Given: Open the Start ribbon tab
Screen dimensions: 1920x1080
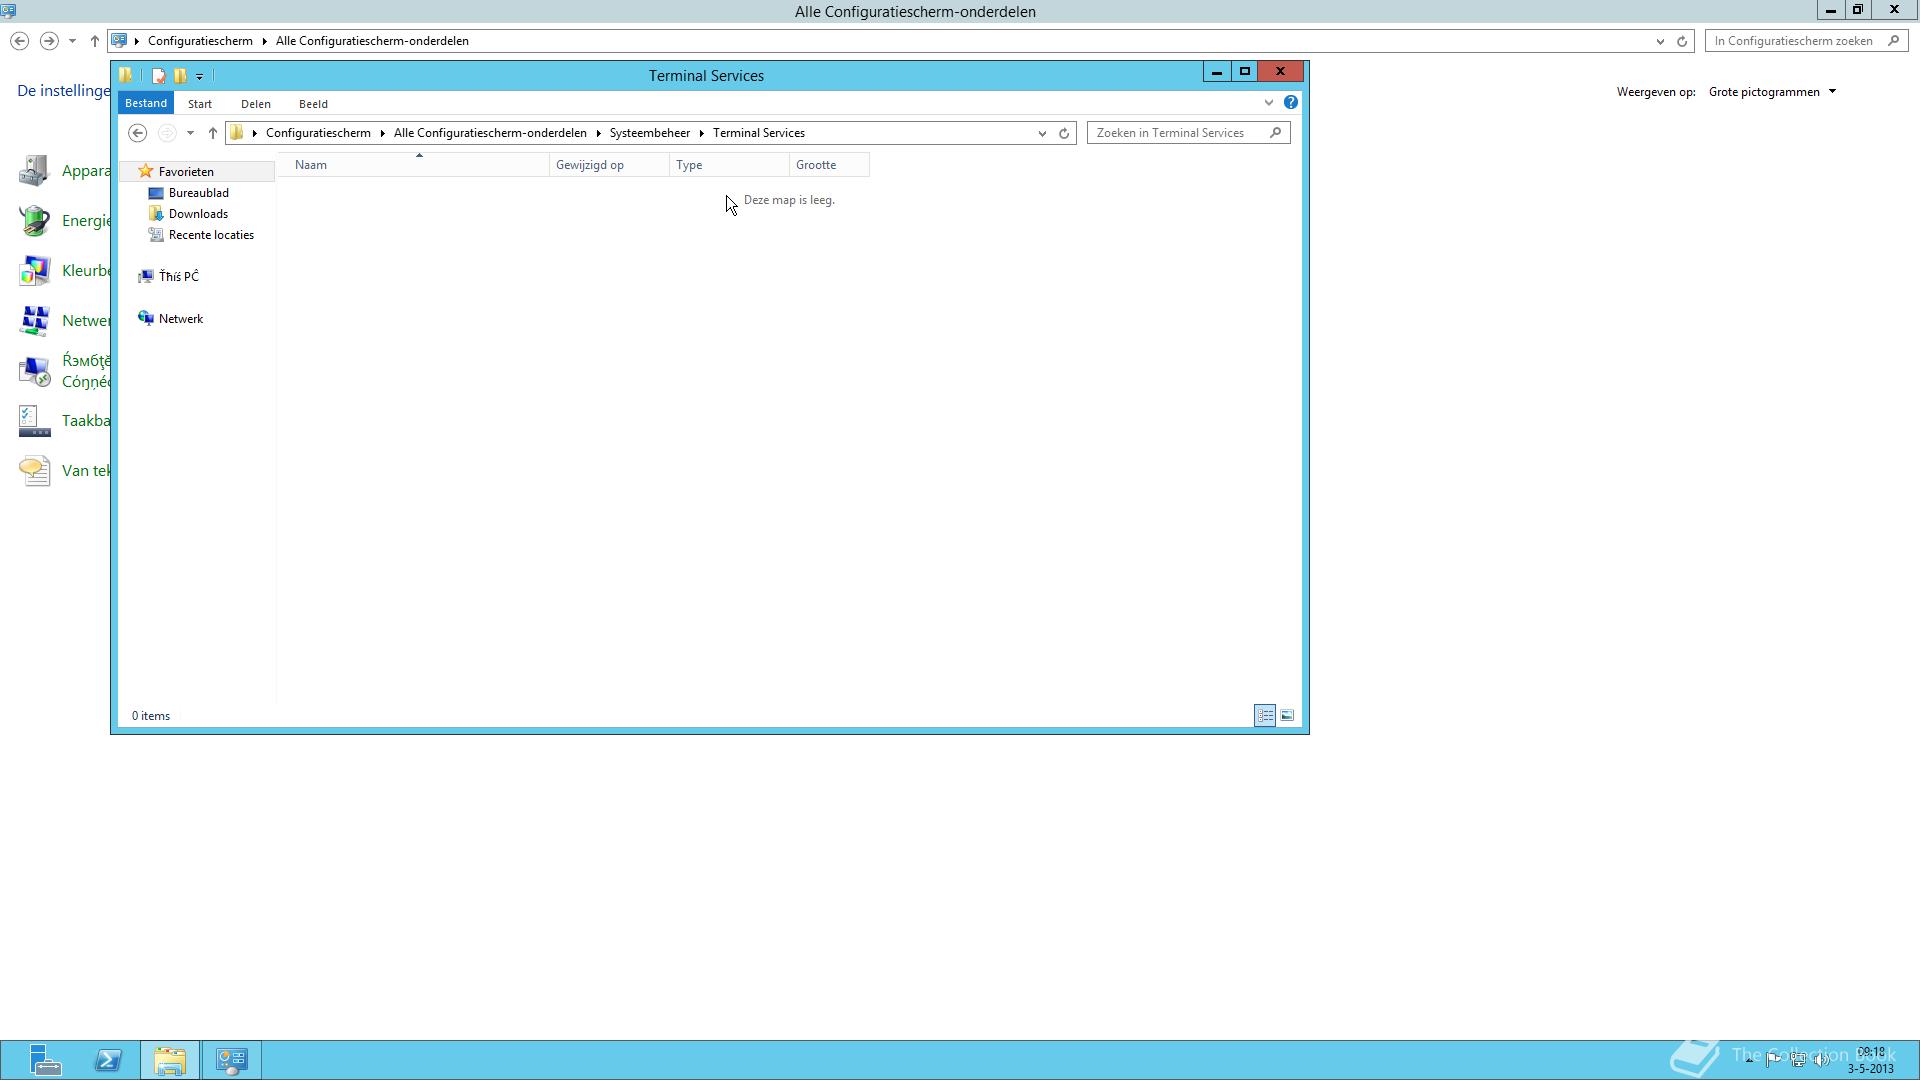Looking at the screenshot, I should [x=200, y=104].
